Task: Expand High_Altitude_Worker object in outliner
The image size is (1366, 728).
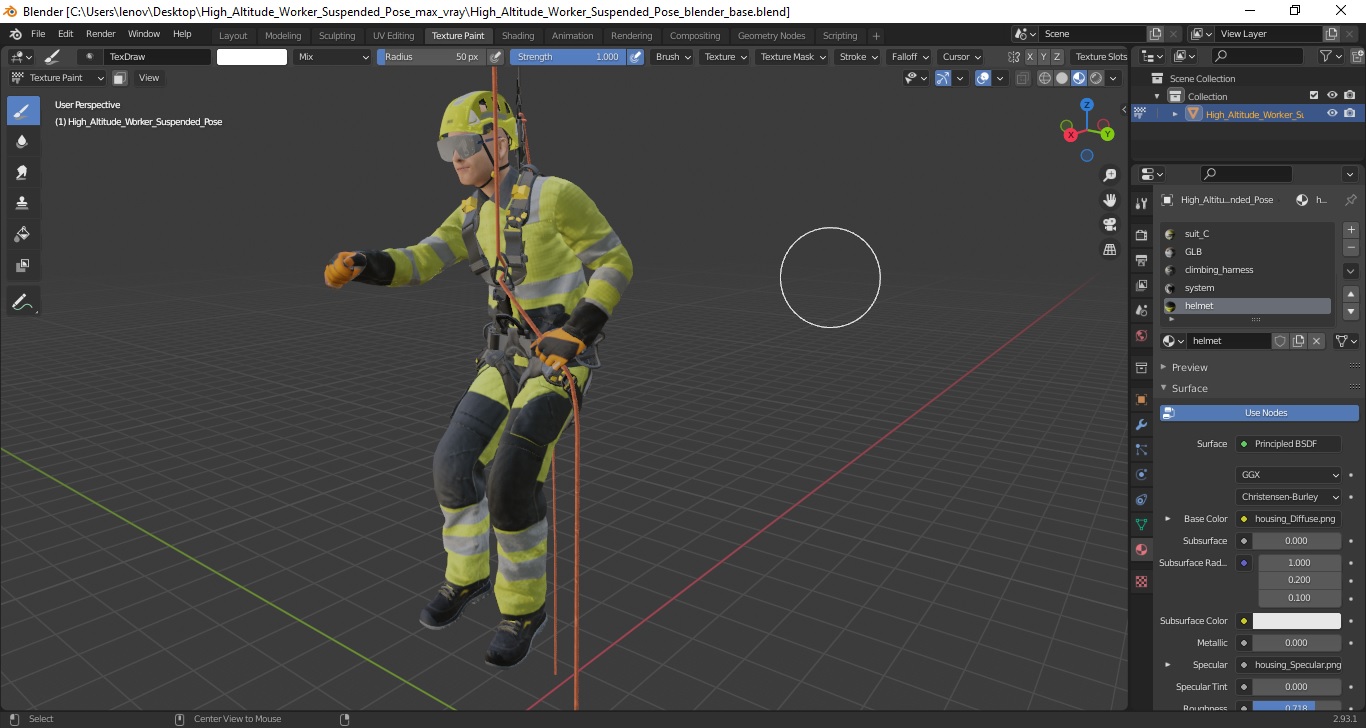Action: click(1175, 114)
